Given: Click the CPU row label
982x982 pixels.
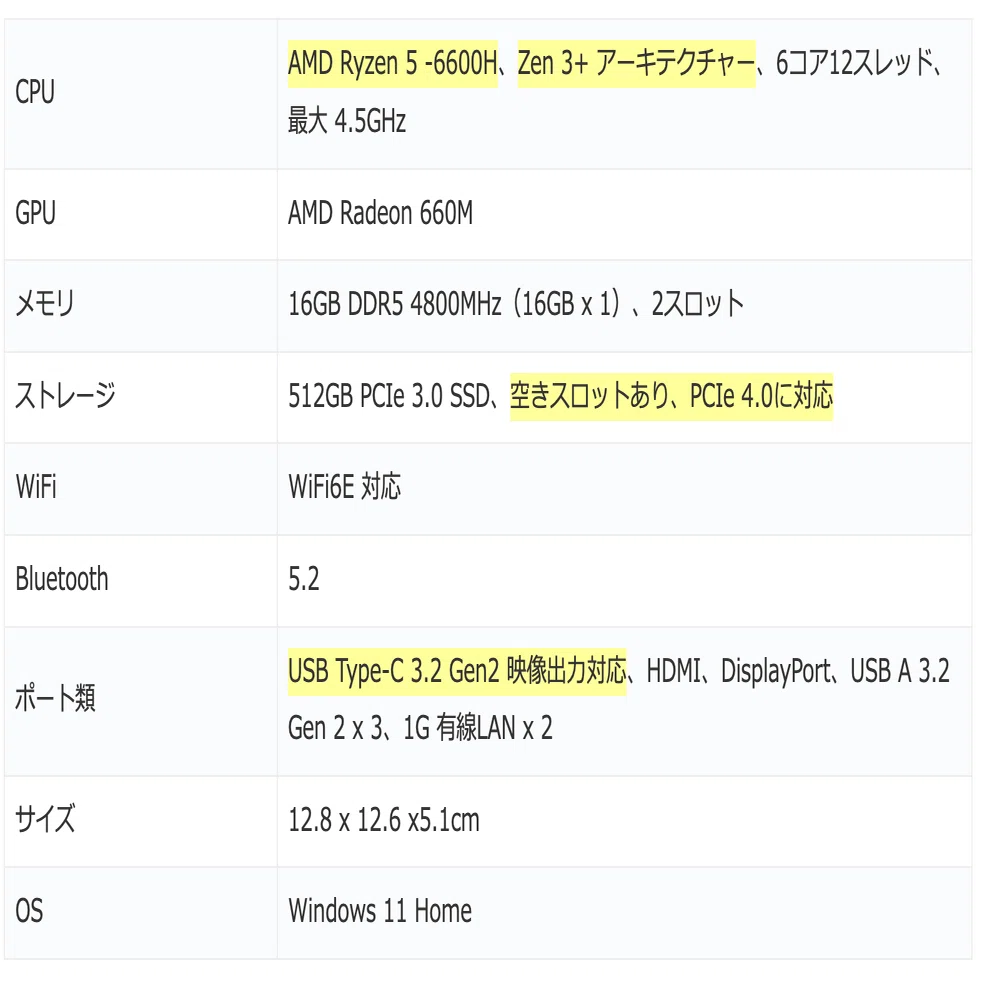Looking at the screenshot, I should click(35, 92).
